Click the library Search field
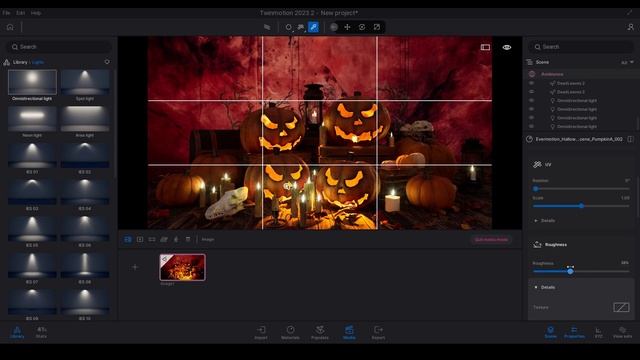640x360 pixels. 60,47
